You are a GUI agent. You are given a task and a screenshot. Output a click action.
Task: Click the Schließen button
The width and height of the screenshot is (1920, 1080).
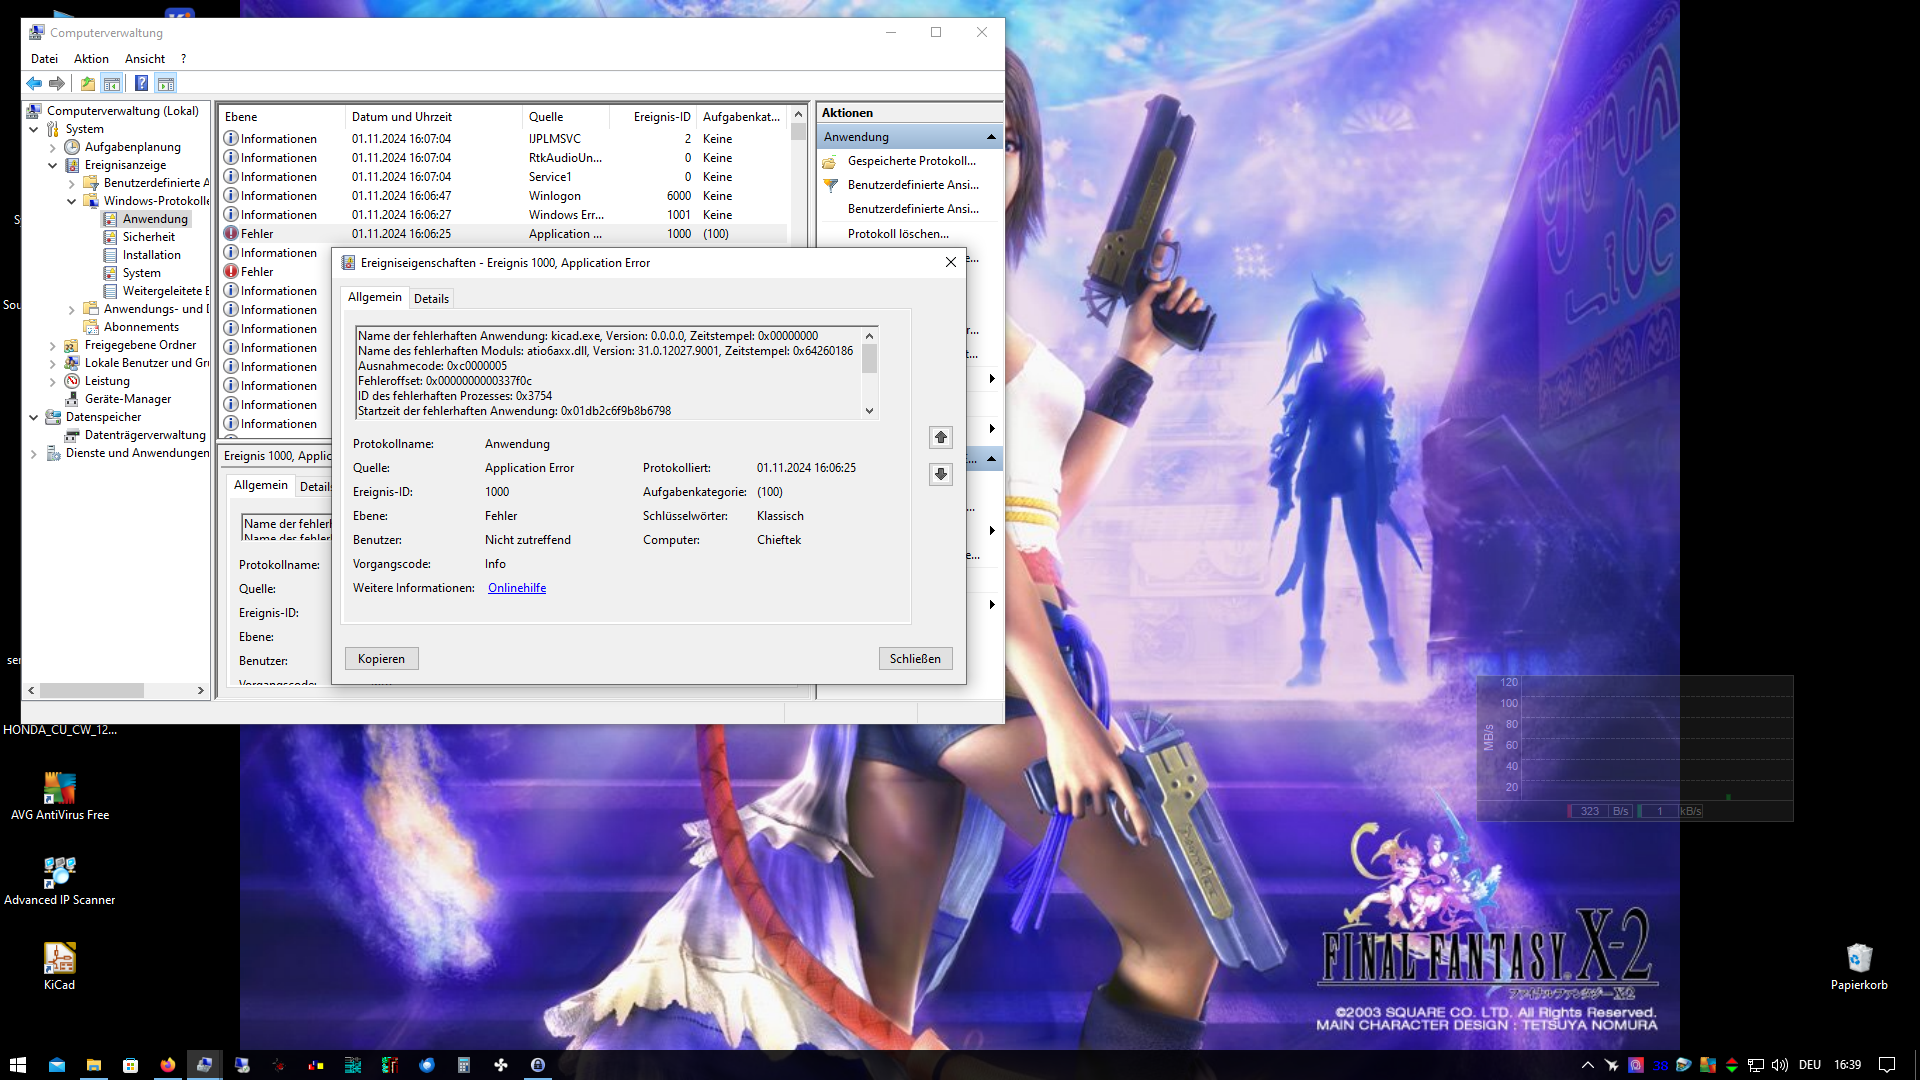point(916,659)
